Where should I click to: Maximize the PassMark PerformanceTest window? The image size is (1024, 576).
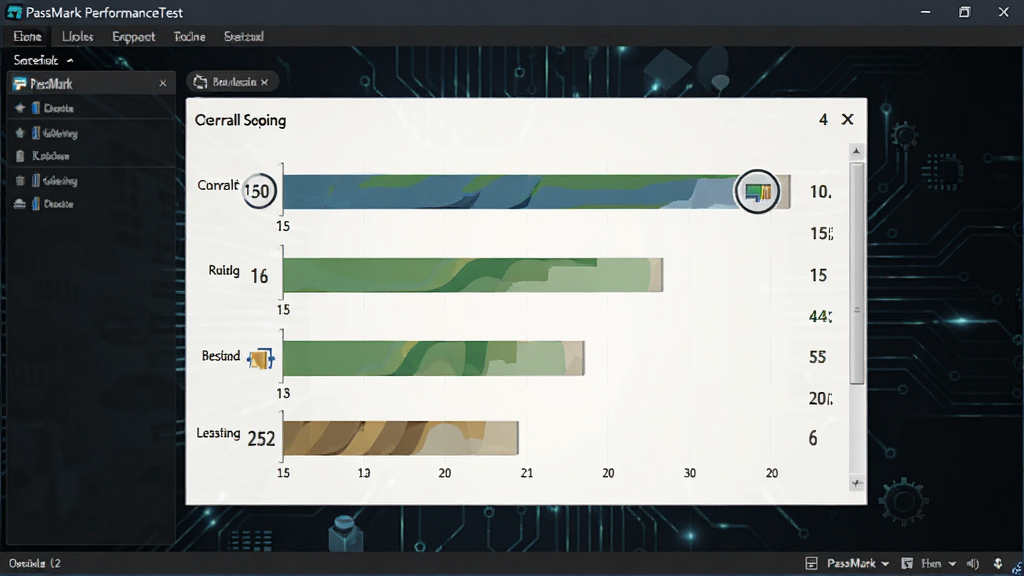(x=965, y=12)
